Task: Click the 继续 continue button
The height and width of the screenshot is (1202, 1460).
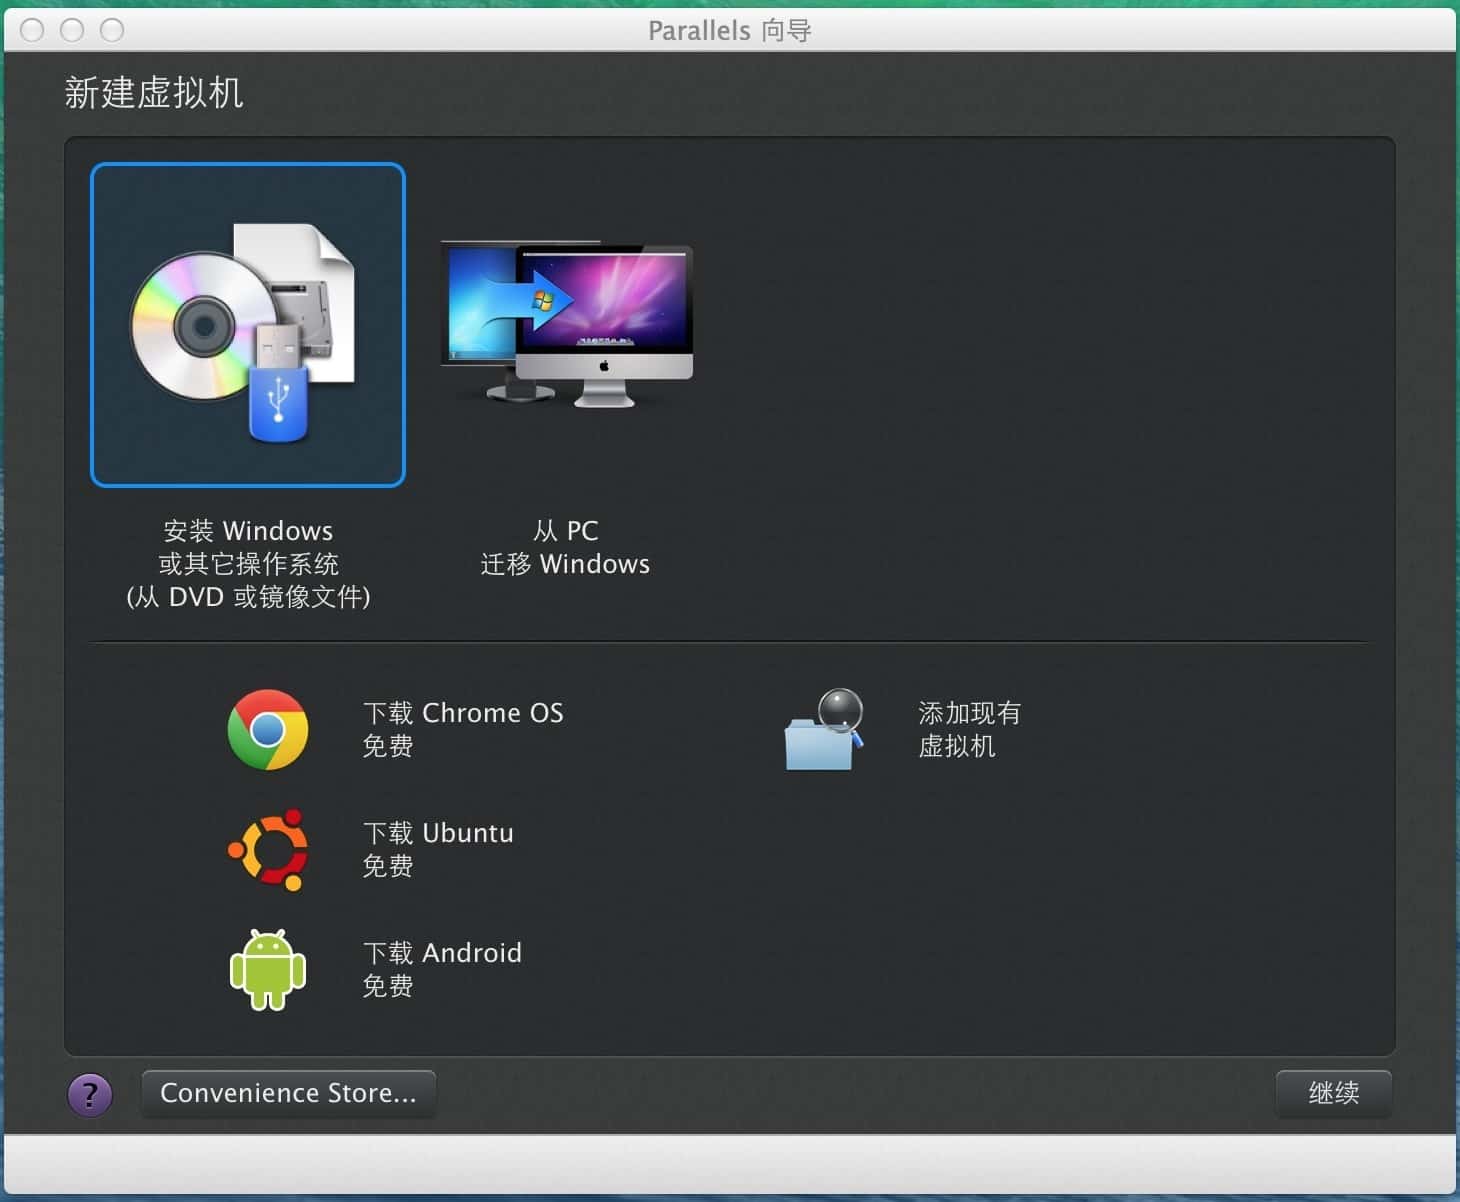Action: click(1333, 1093)
